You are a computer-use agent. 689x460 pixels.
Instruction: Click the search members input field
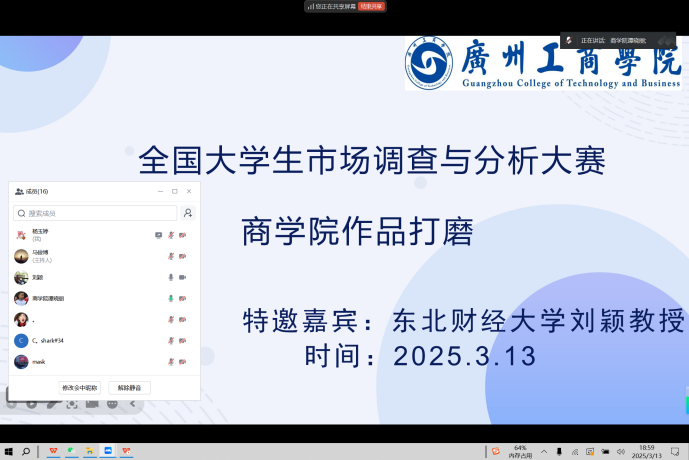(95, 213)
